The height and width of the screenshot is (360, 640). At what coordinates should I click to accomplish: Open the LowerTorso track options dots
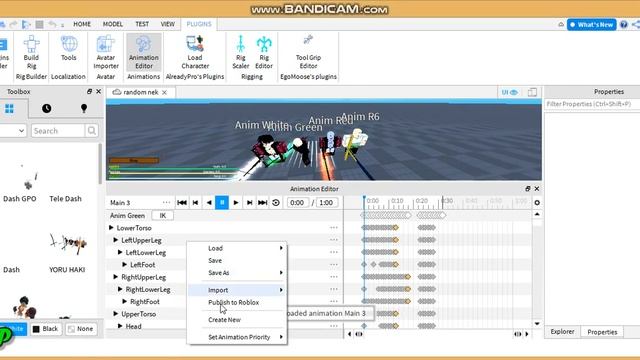coord(333,228)
